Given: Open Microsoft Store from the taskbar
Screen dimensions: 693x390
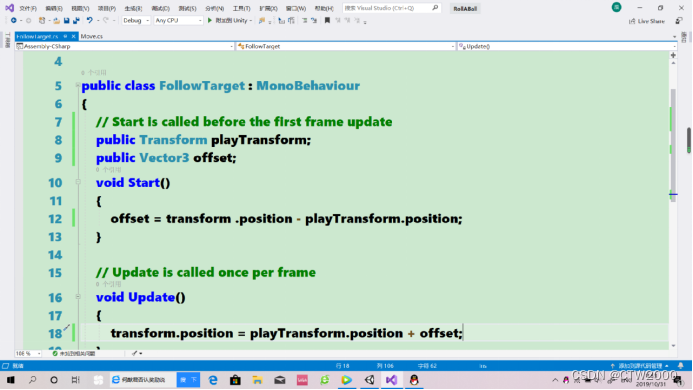Looking at the screenshot, I should (x=235, y=380).
